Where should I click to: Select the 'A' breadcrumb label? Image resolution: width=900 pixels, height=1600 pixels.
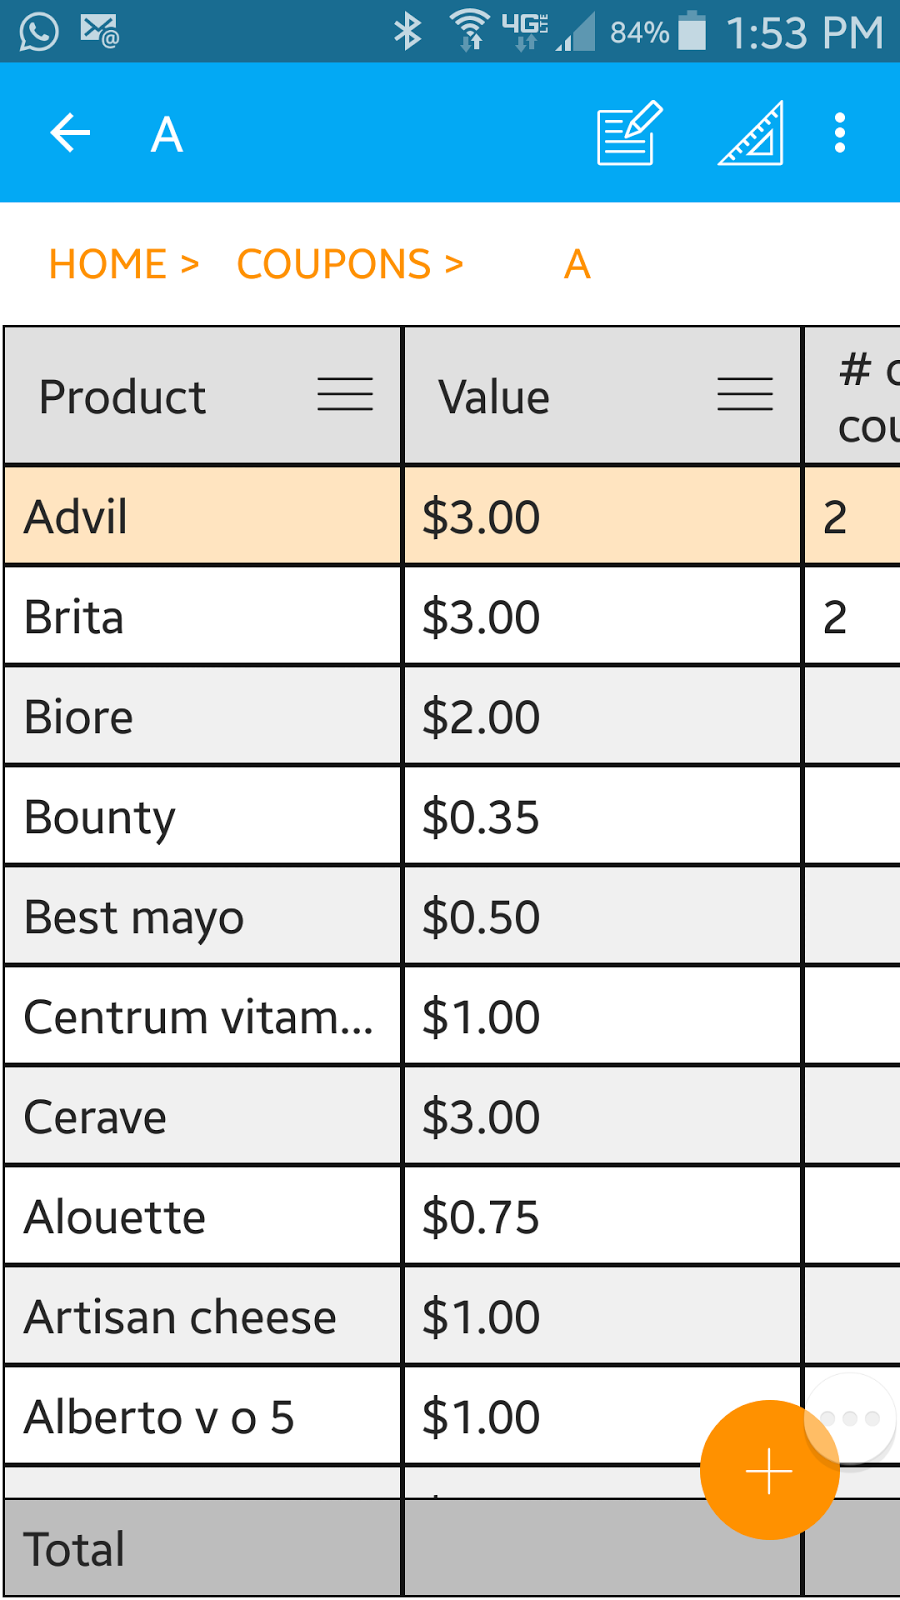click(x=577, y=263)
